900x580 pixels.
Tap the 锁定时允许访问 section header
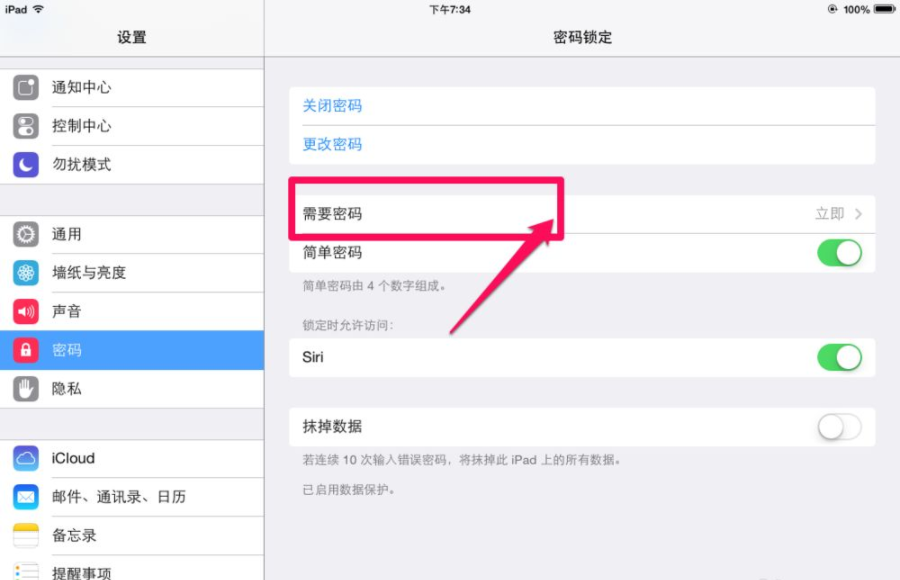pos(348,326)
